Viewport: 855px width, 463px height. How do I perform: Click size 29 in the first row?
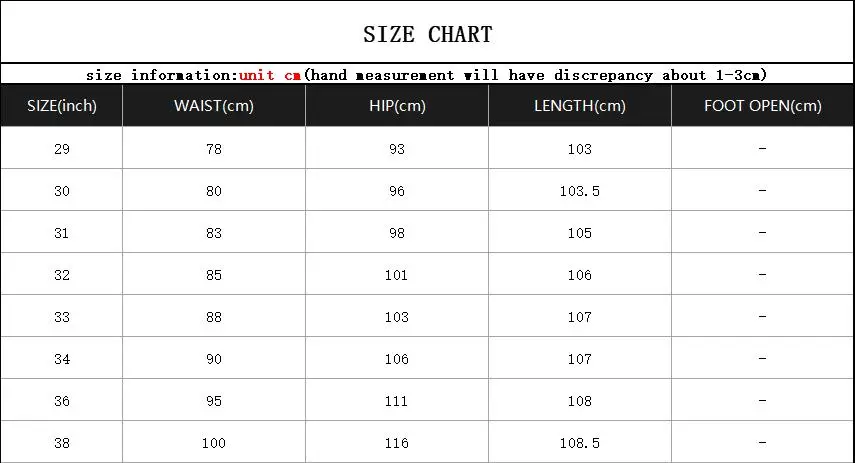click(x=62, y=149)
